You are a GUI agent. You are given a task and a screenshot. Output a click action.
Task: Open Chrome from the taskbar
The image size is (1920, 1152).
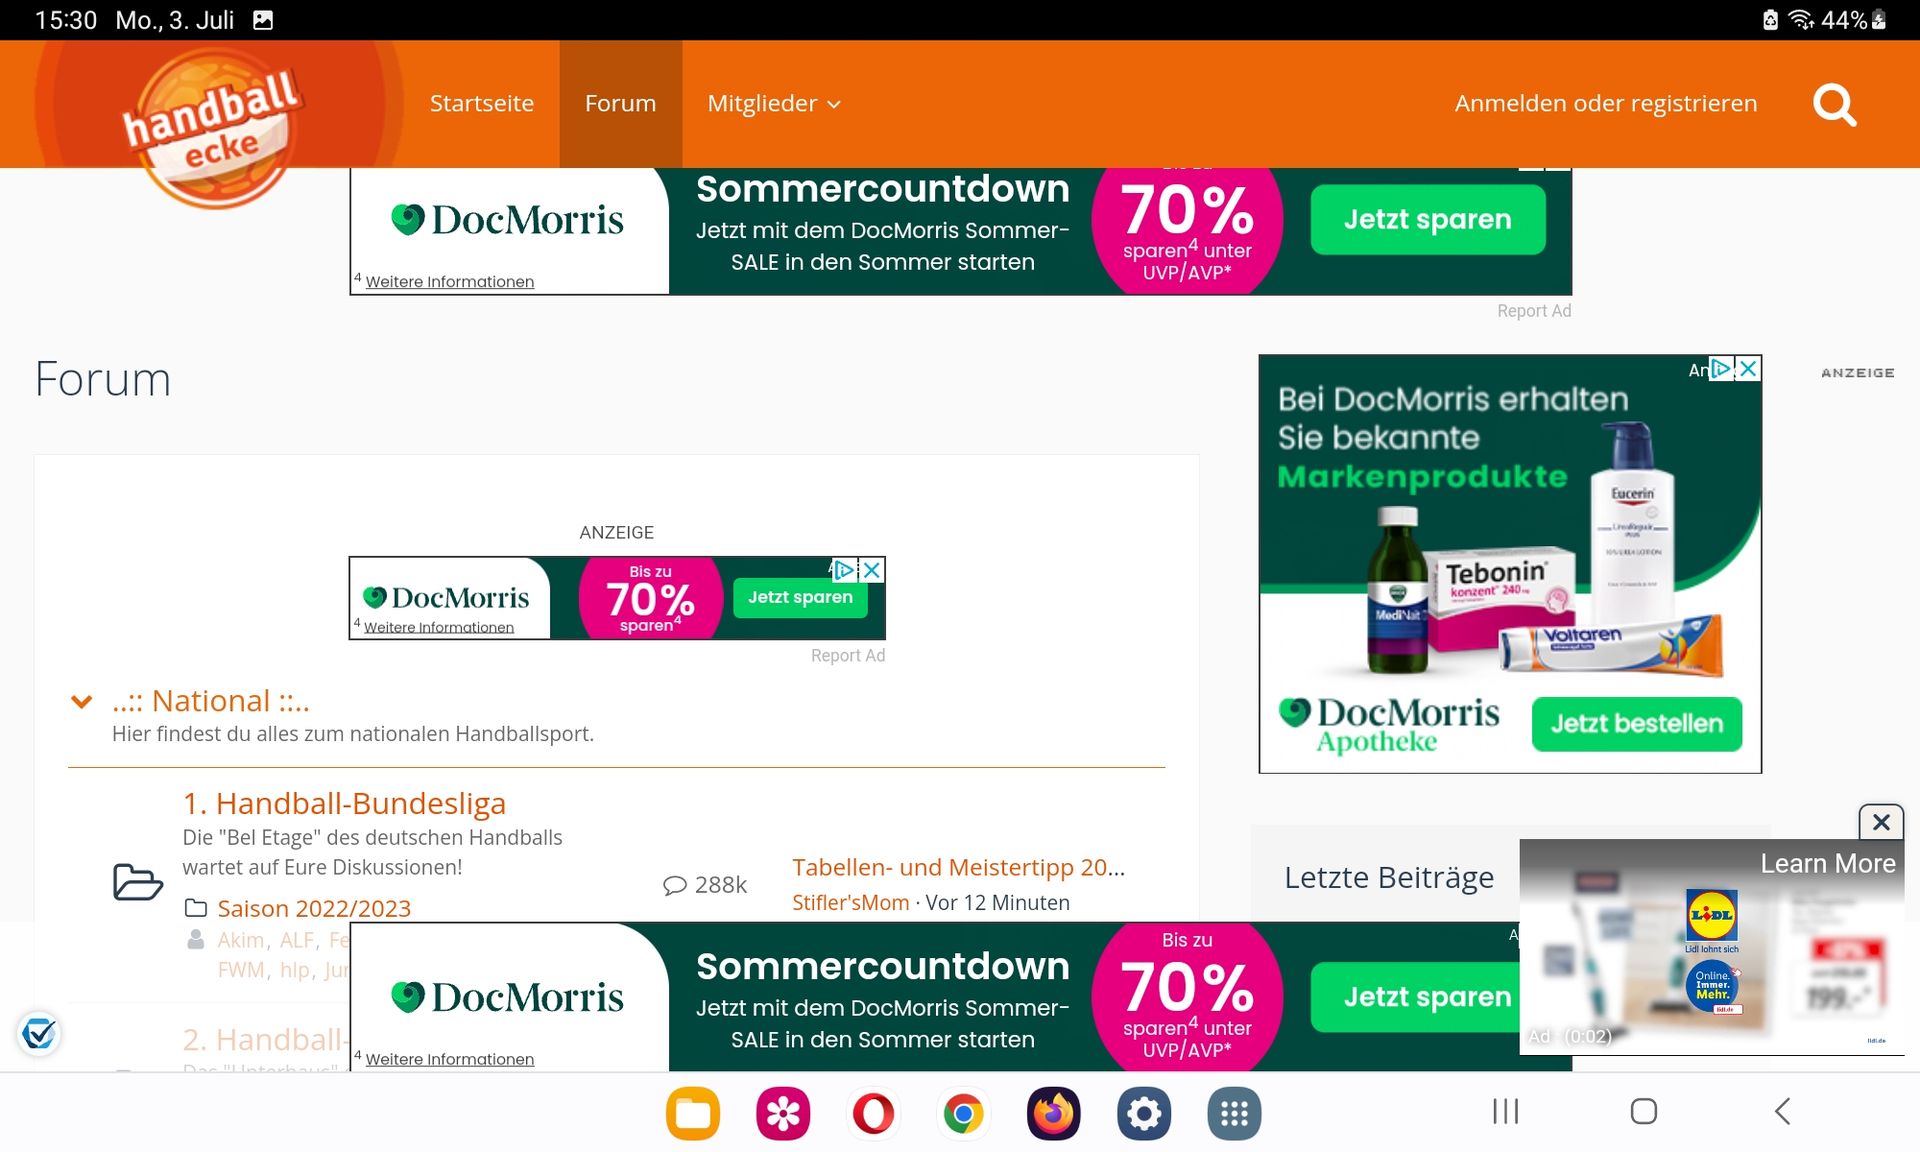point(963,1113)
